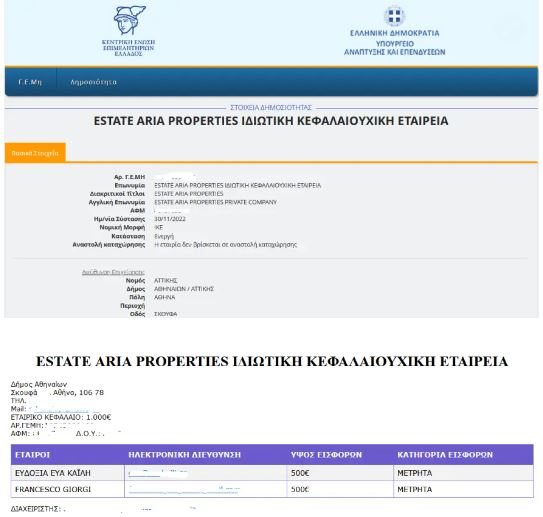
Task: Click the Διεύθυνση Επιχείρησης underlined link
Action: 113,272
